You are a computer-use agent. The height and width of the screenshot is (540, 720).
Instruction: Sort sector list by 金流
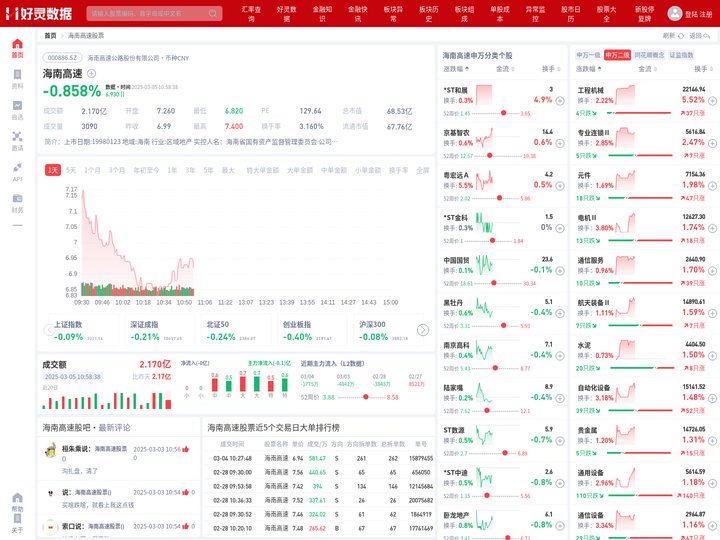pos(647,69)
